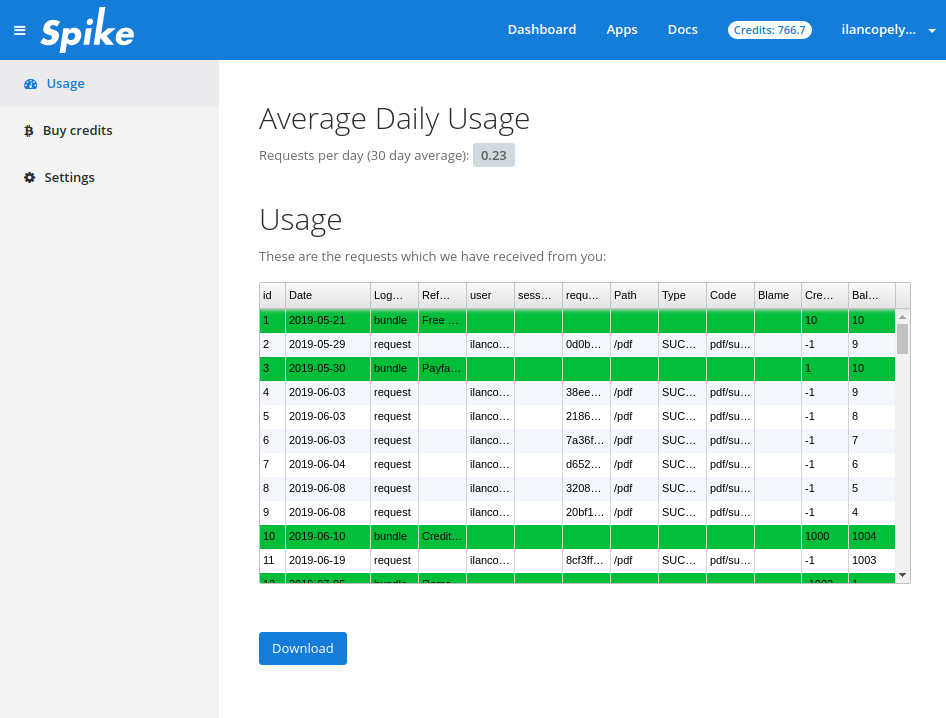Click the Settings gear icon
This screenshot has width=946, height=718.
30,178
